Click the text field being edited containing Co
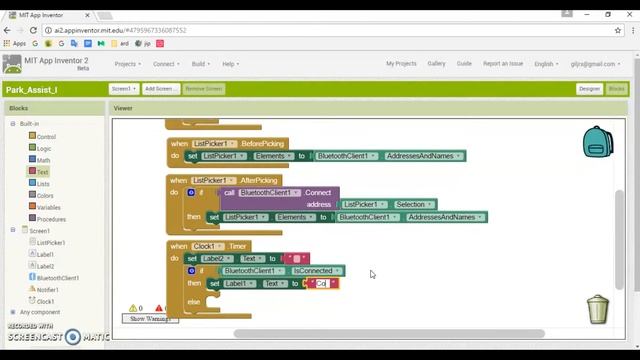The image size is (640, 360). click(x=322, y=283)
